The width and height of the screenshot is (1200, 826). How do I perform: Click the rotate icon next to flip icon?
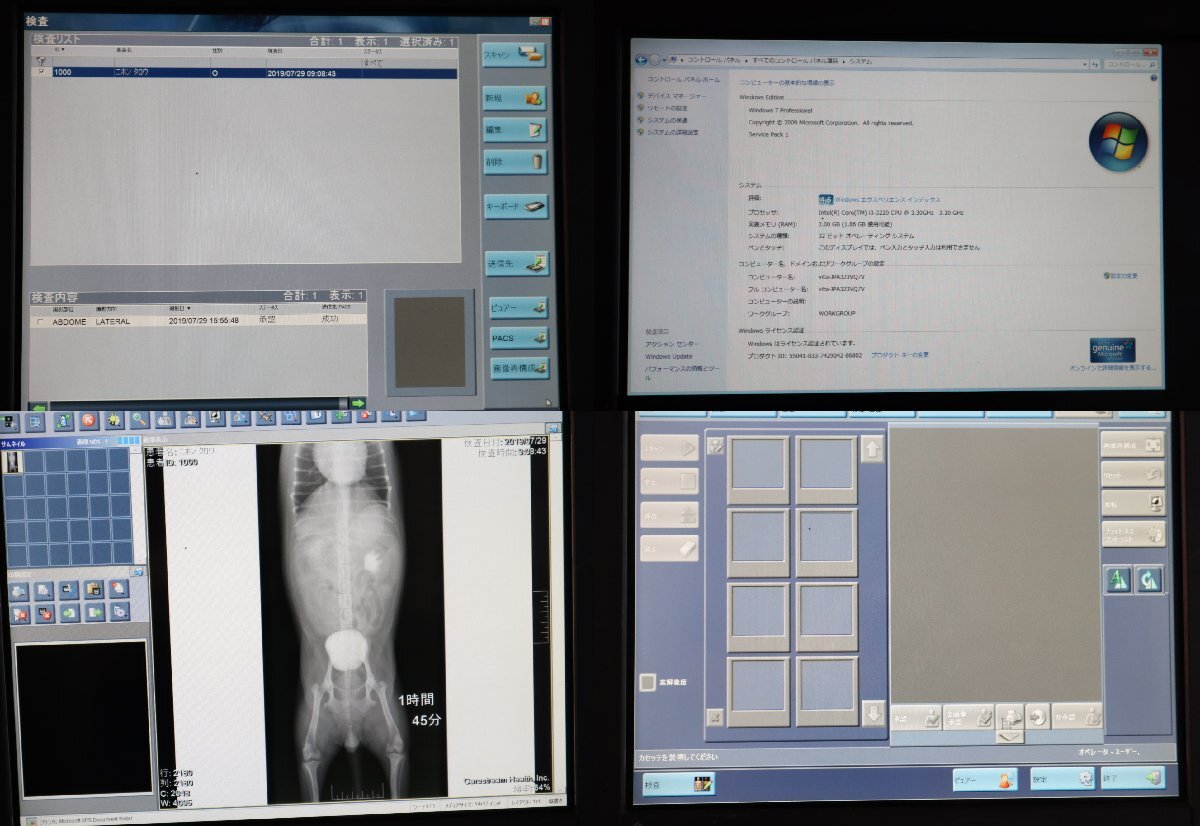(1149, 579)
